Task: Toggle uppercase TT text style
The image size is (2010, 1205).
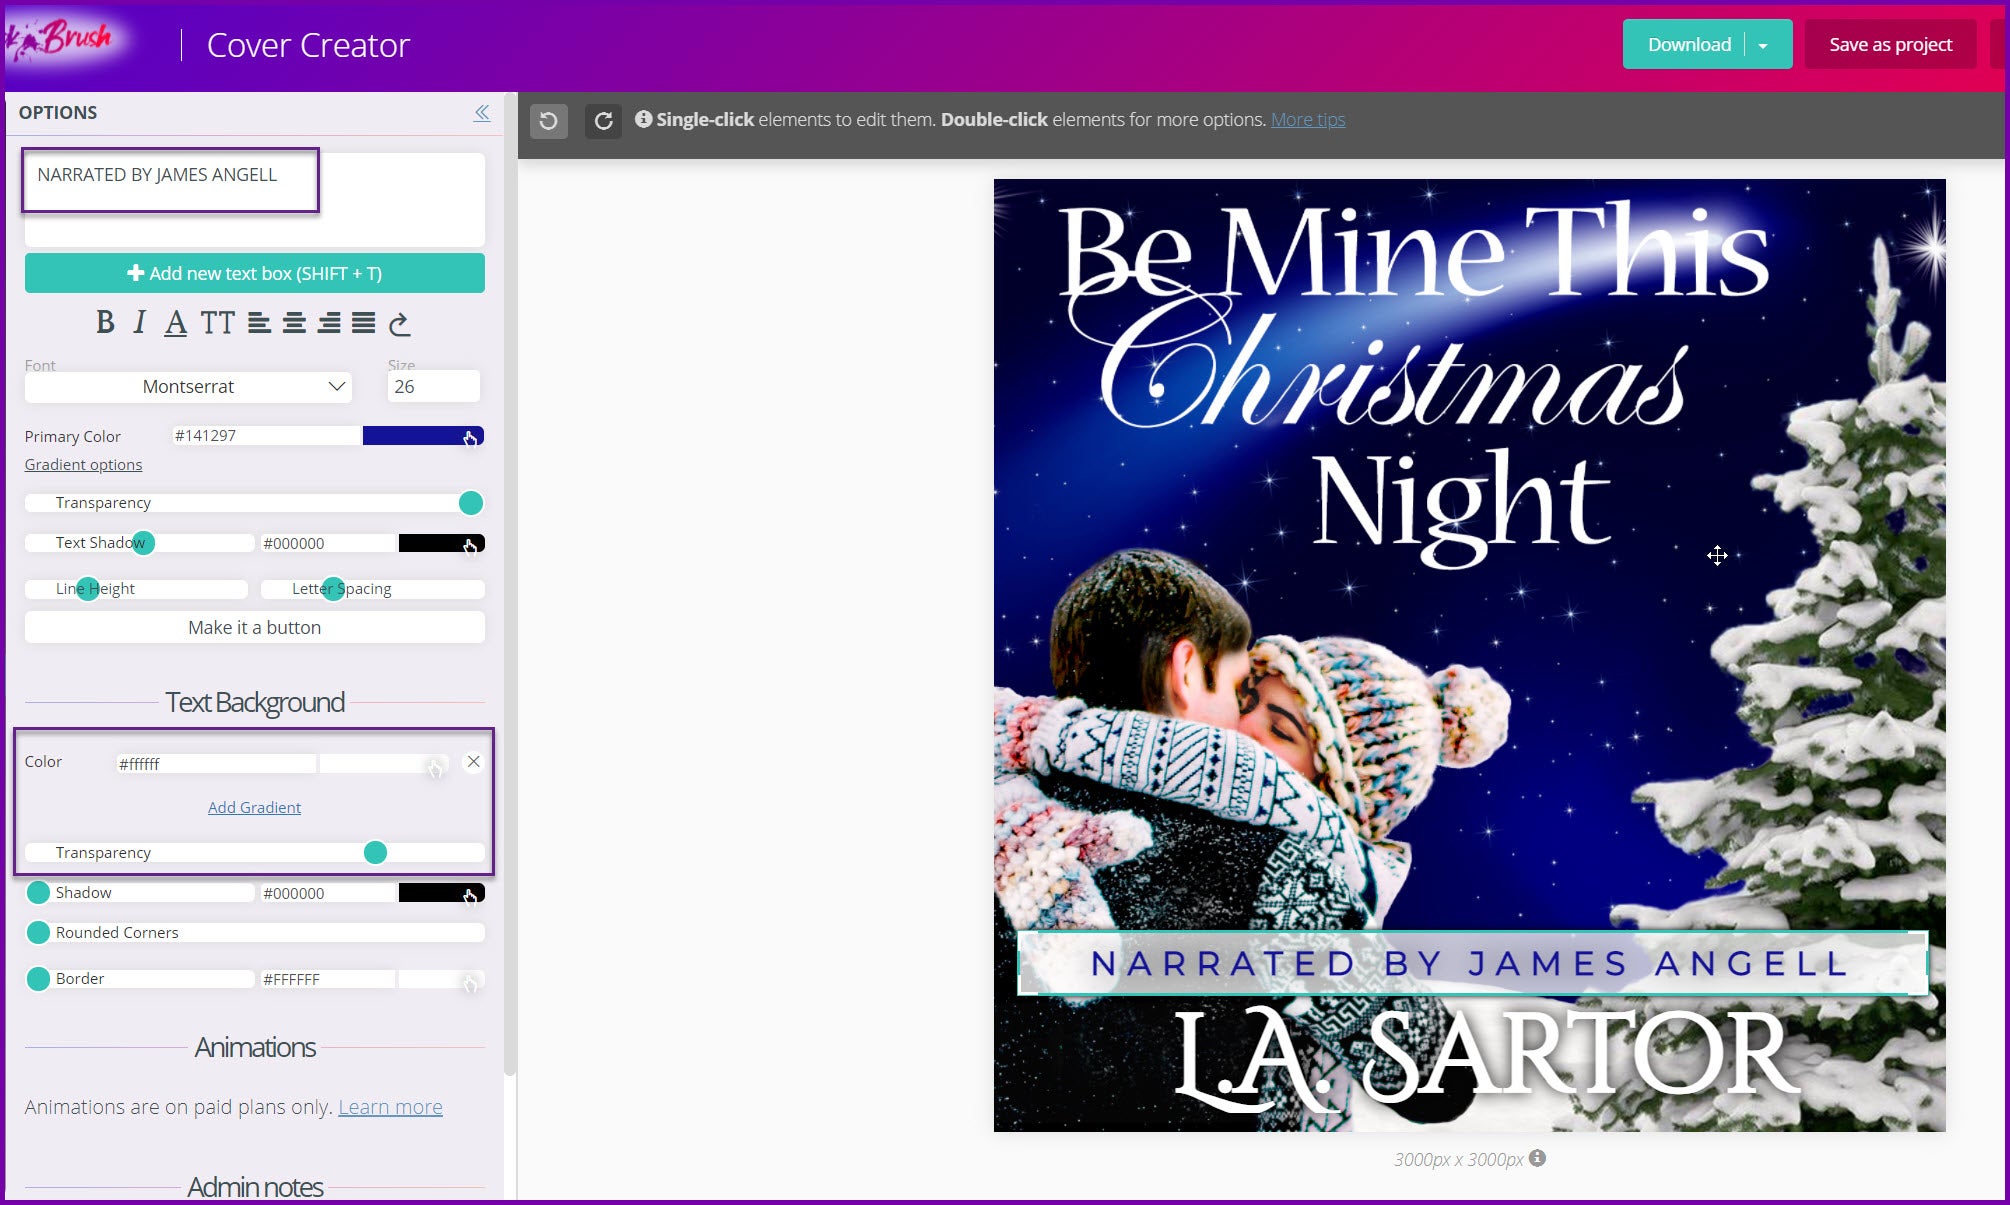Action: (x=217, y=322)
